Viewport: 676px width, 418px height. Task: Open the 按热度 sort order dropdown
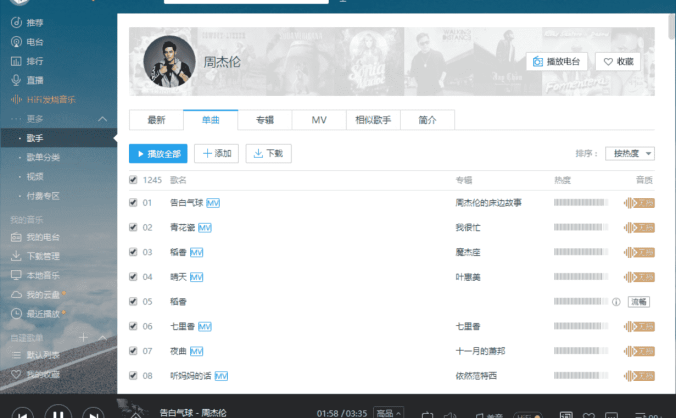tap(630, 153)
